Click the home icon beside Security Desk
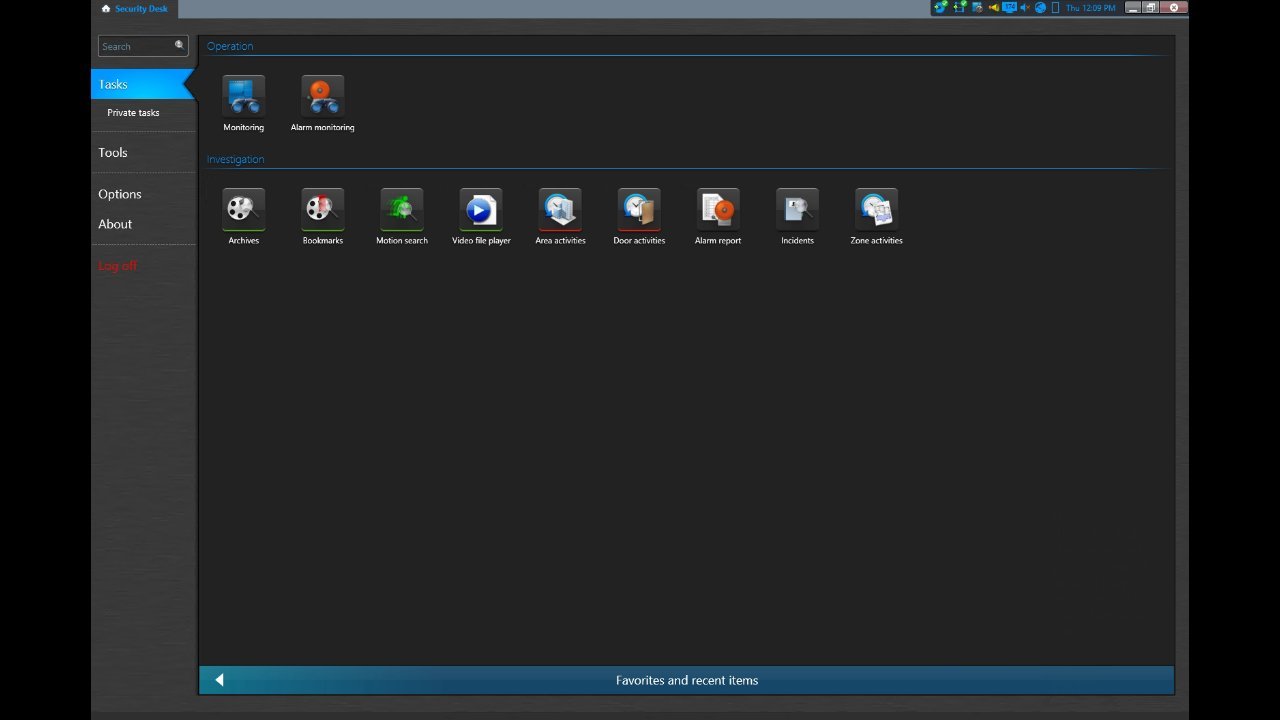 click(x=106, y=8)
